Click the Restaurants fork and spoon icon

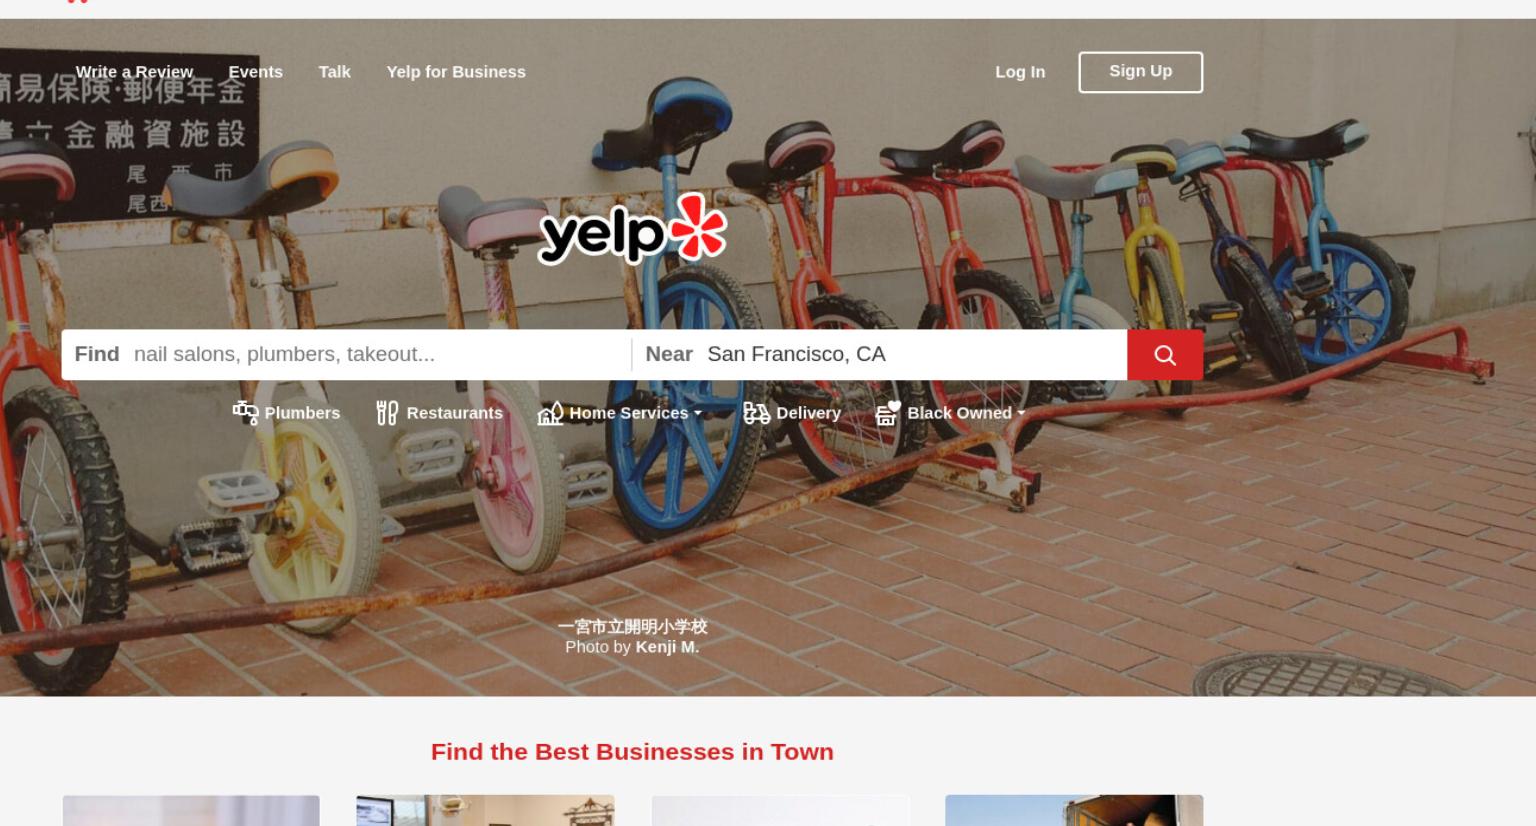[x=387, y=412]
